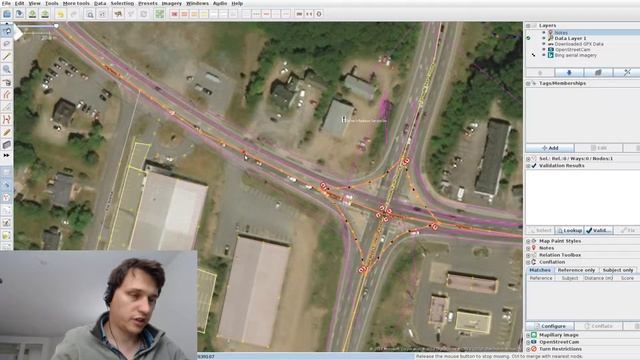Expand the Turn Restrictions panel
640x360 pixels.
point(528,349)
